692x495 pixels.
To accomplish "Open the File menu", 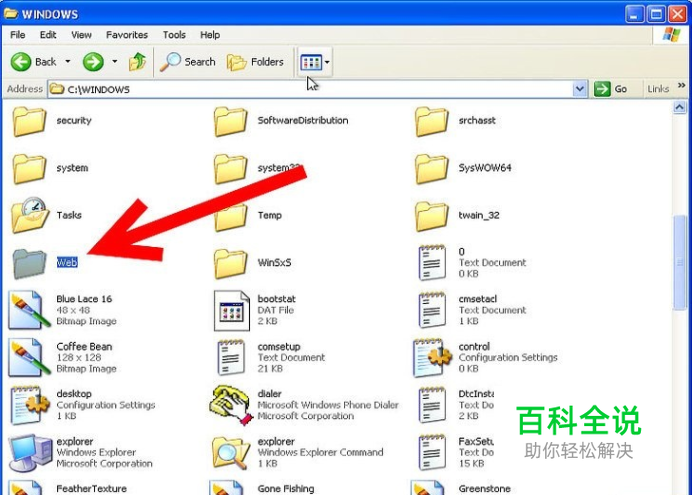I will [18, 35].
